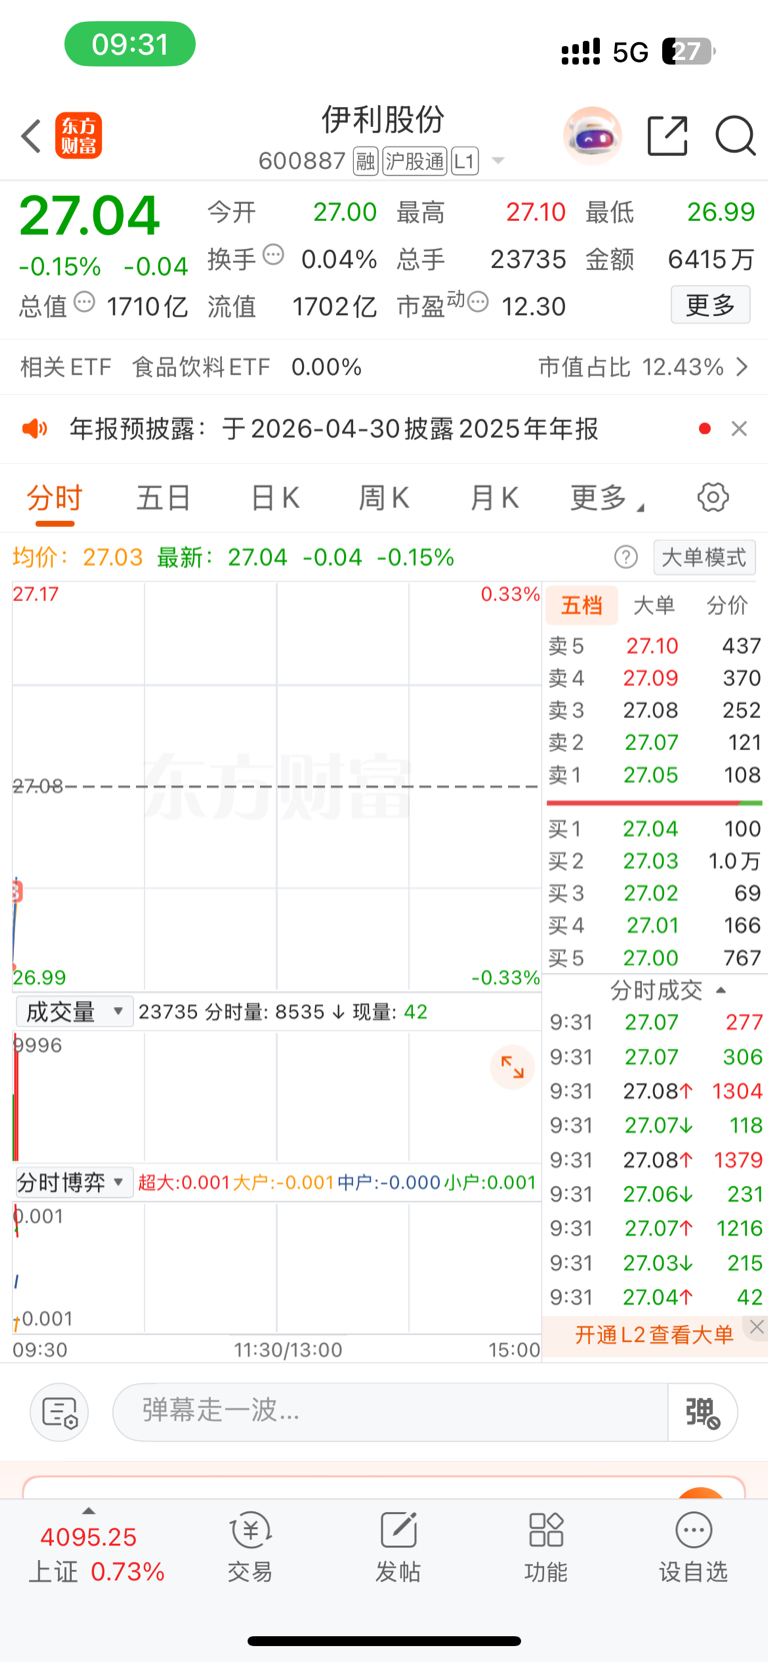Screen dimensions: 768x1663
Task: Tap the trade row with volume 1379
Action: (656, 1160)
